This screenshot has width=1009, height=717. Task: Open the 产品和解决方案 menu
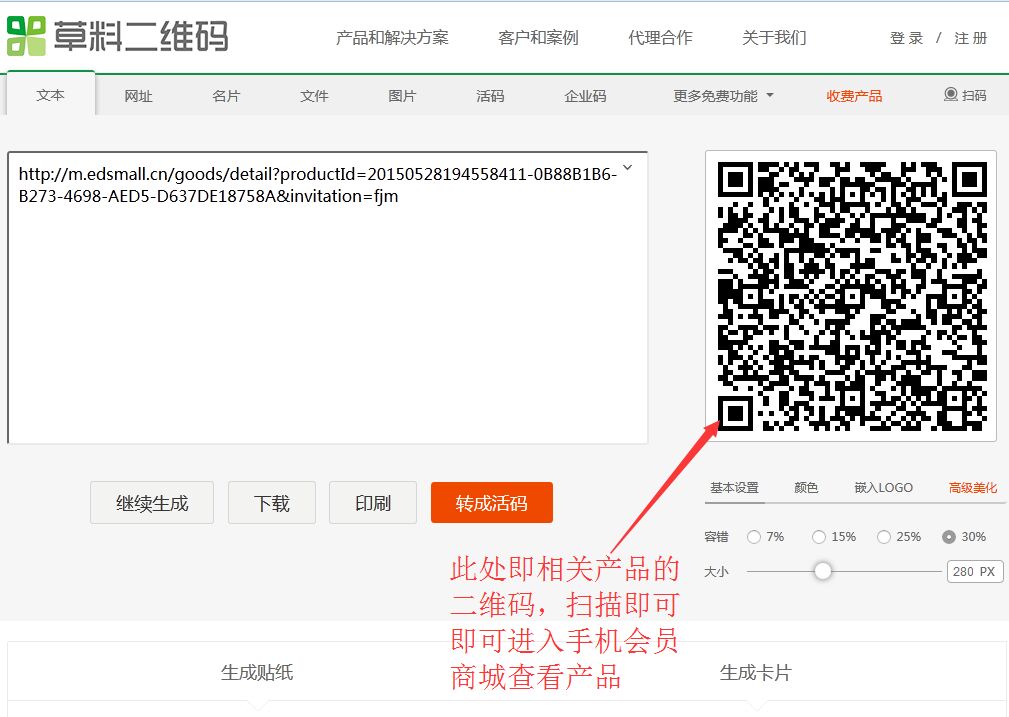tap(392, 38)
